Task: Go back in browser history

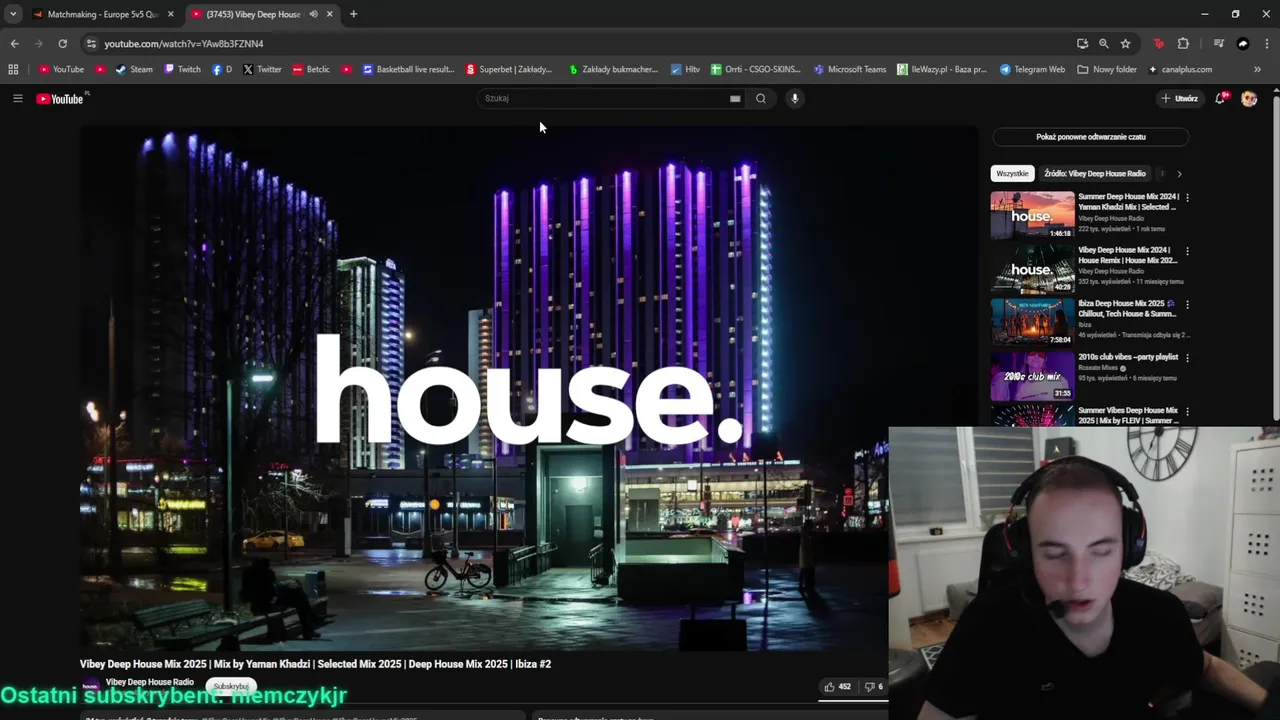Action: (x=14, y=44)
